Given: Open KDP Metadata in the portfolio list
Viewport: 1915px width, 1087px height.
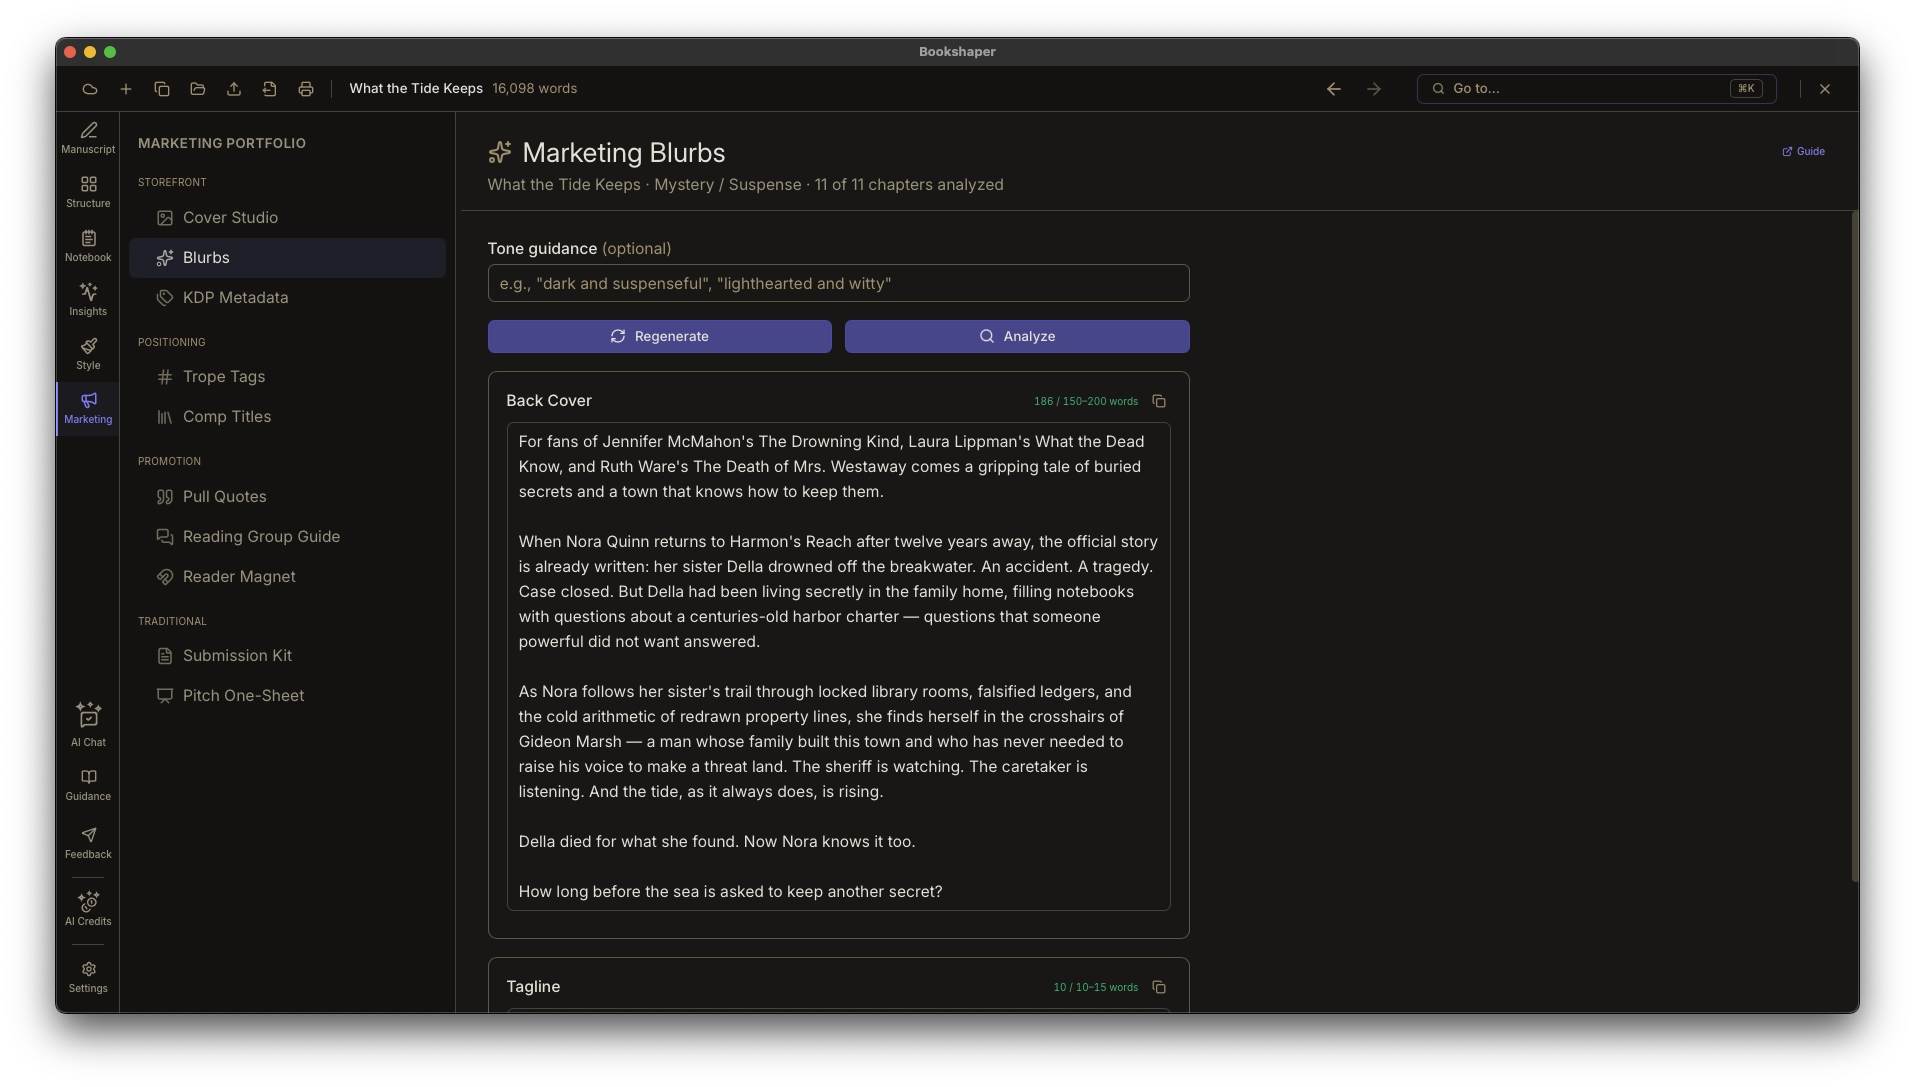Looking at the screenshot, I should coord(287,298).
